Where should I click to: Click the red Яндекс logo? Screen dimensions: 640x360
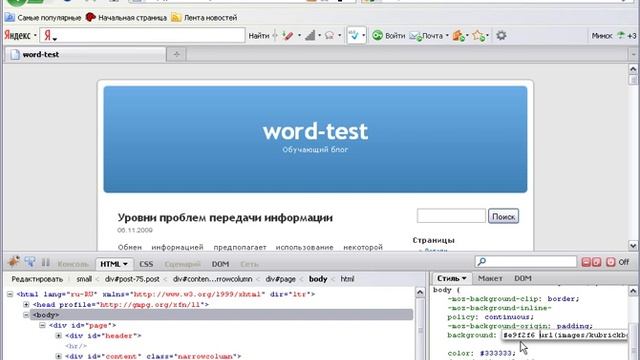point(18,36)
